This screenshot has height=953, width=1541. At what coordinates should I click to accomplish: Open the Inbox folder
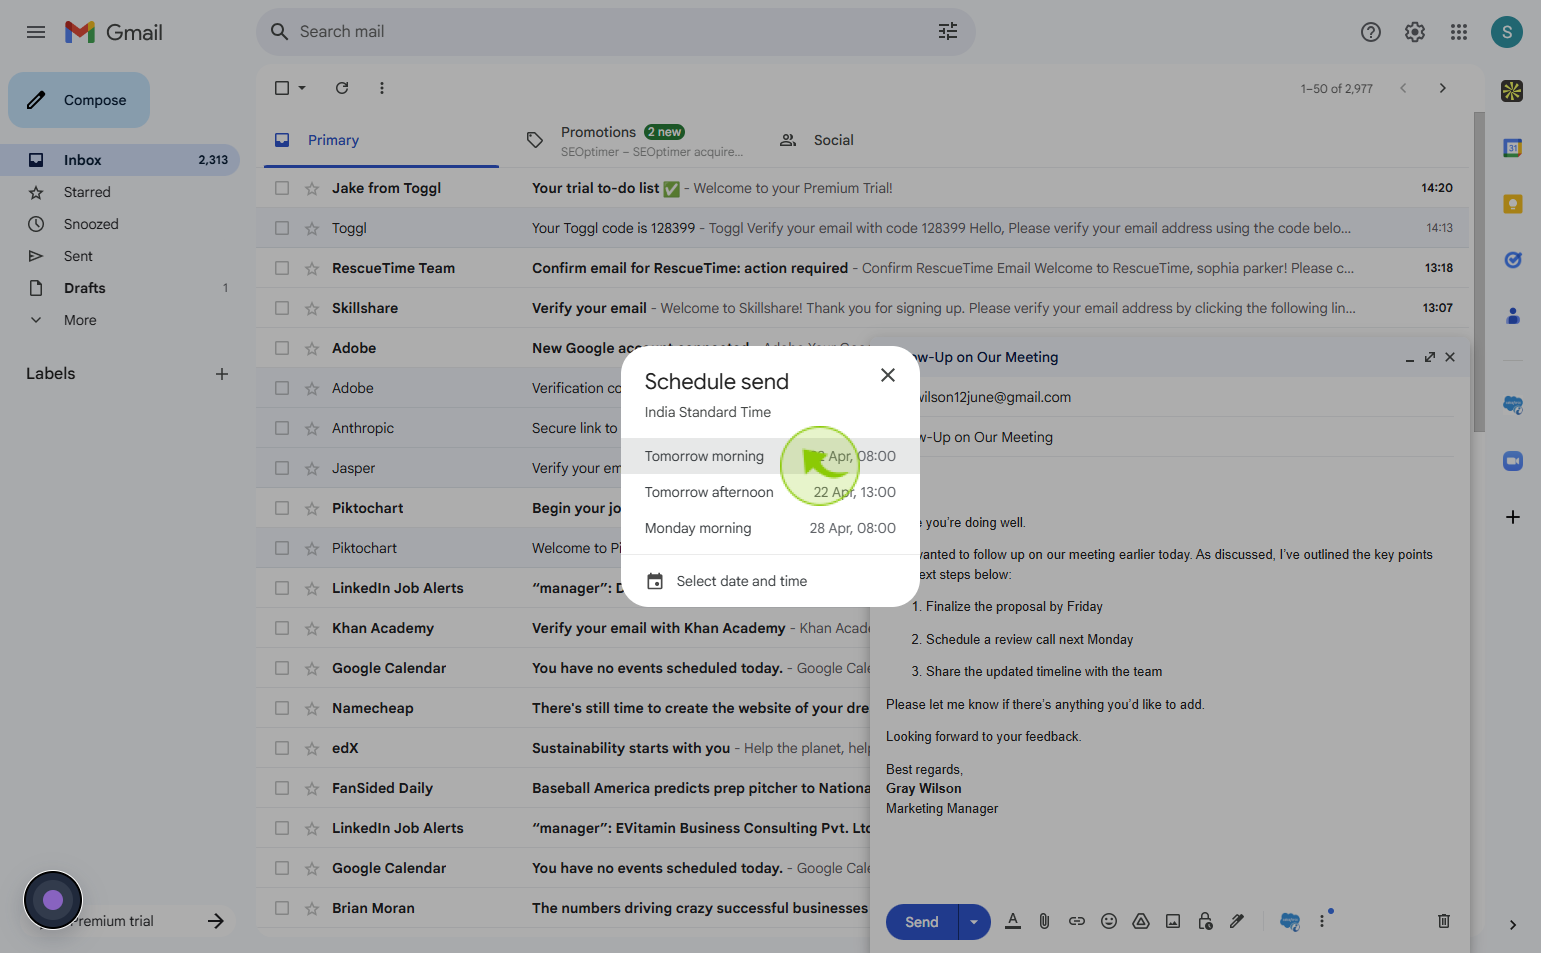[x=120, y=160]
